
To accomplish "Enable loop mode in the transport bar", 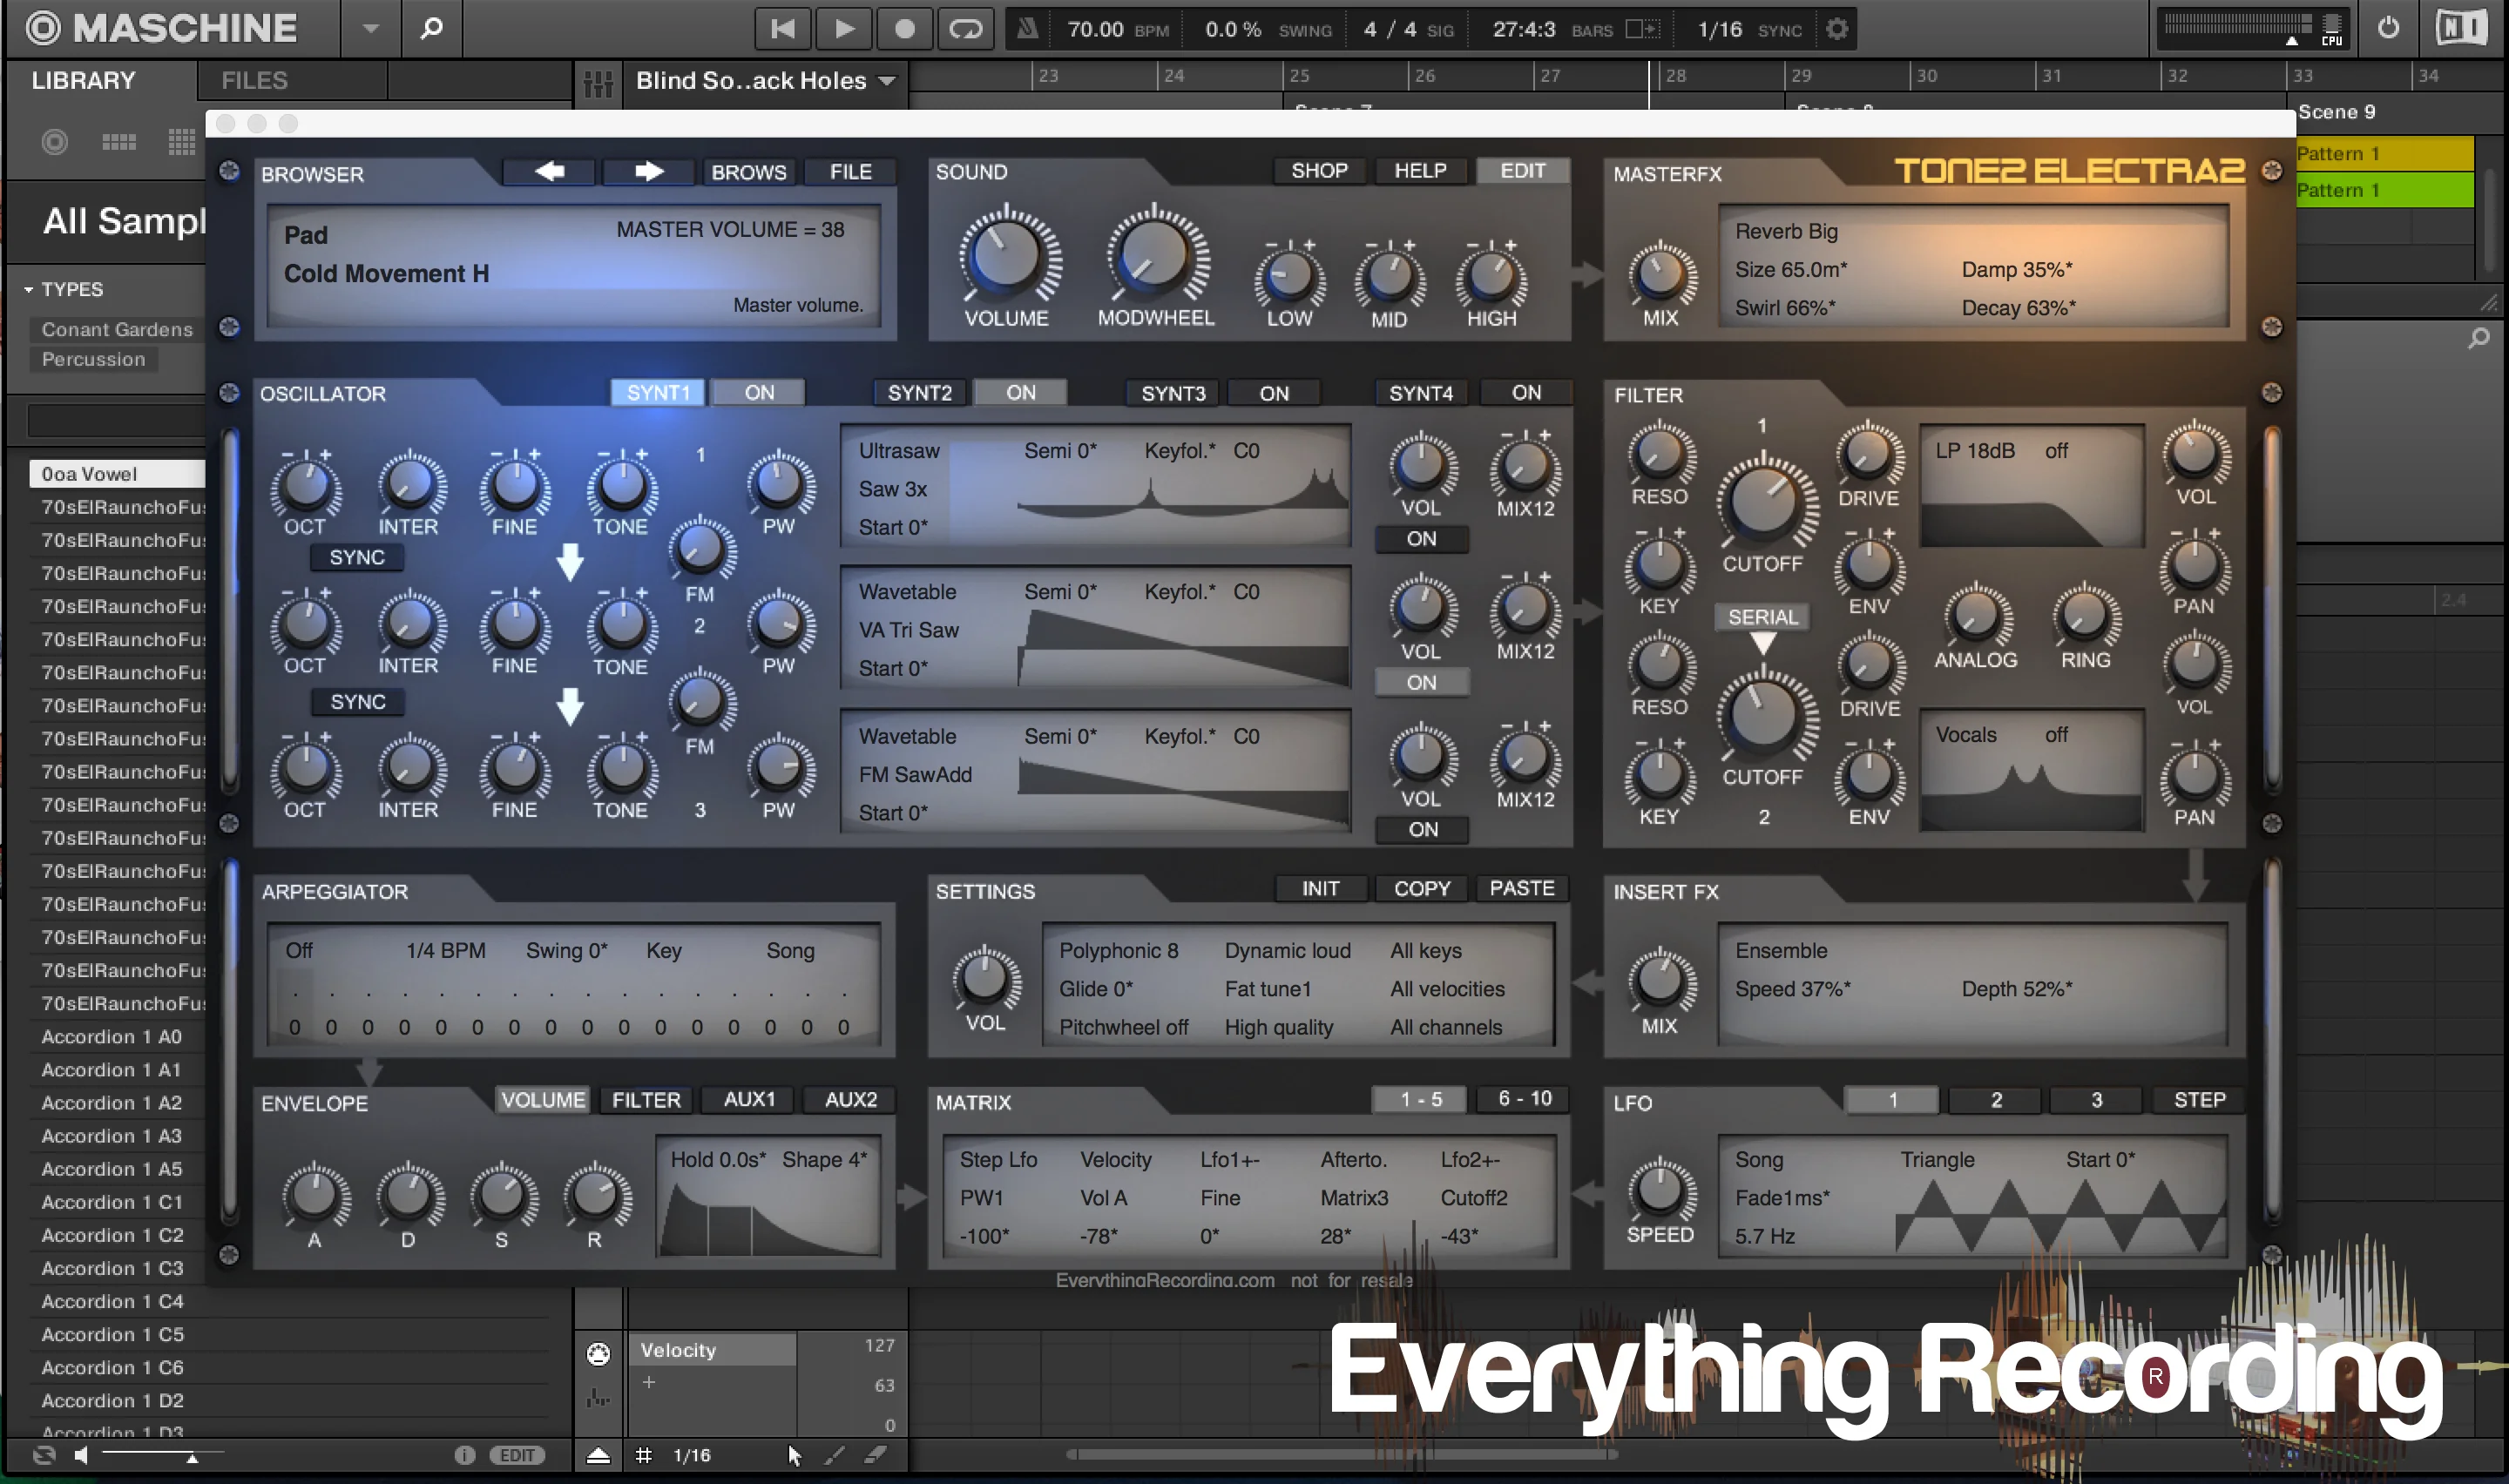I will point(964,28).
